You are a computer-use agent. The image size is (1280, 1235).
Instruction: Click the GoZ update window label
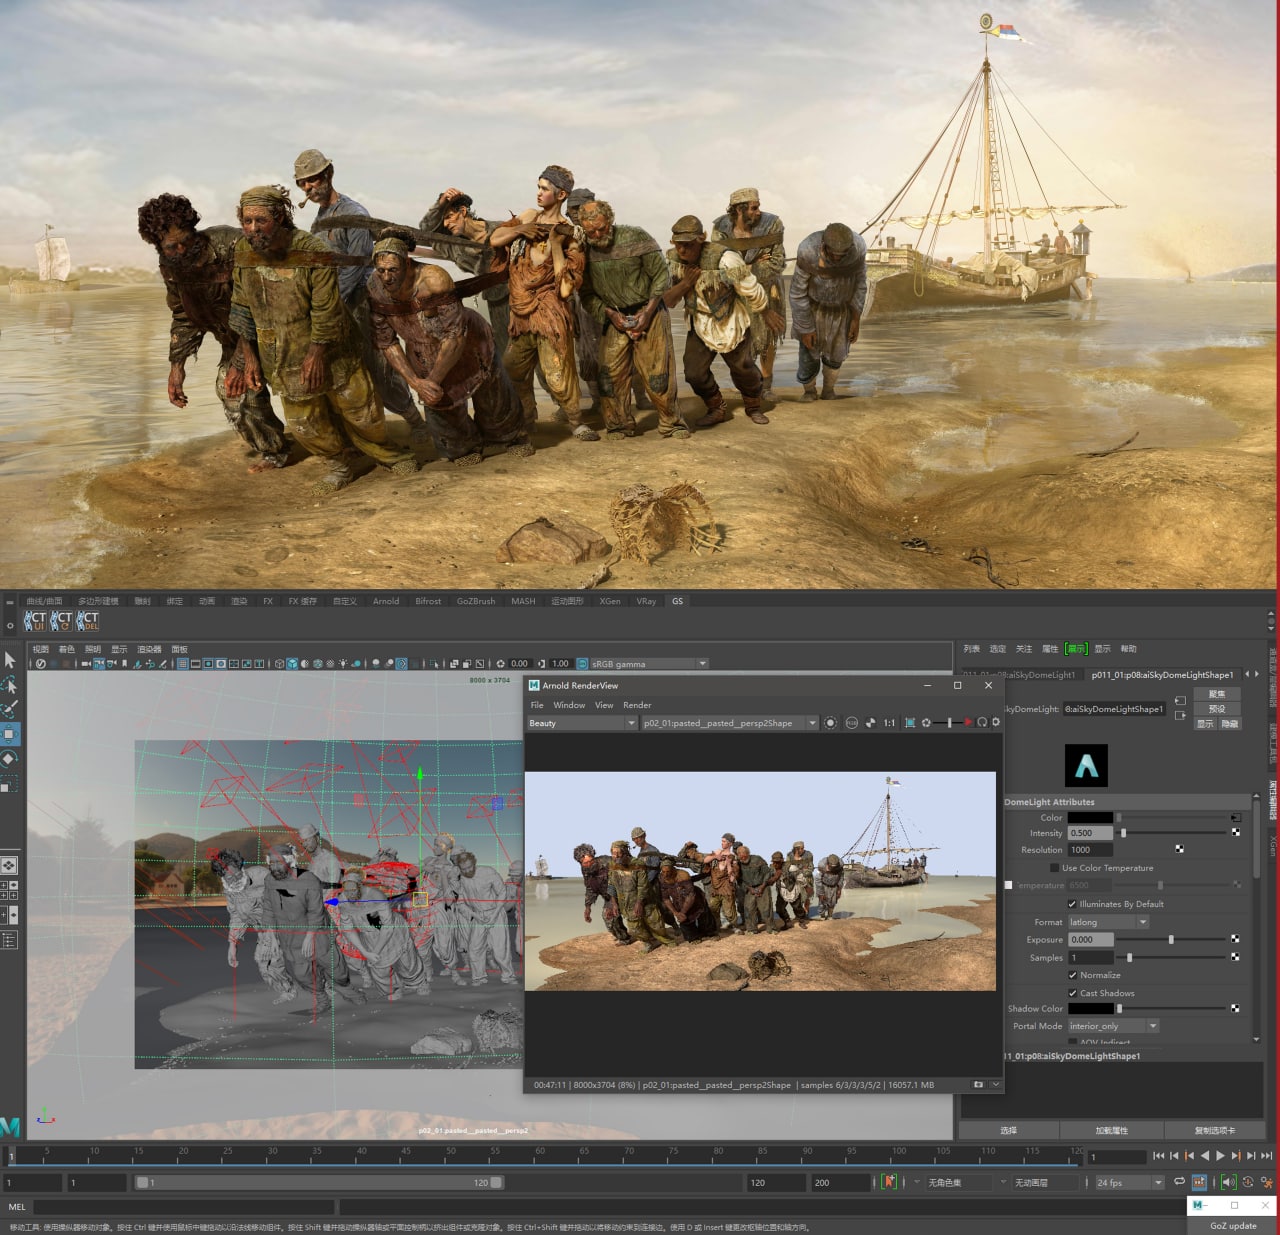[x=1233, y=1225]
